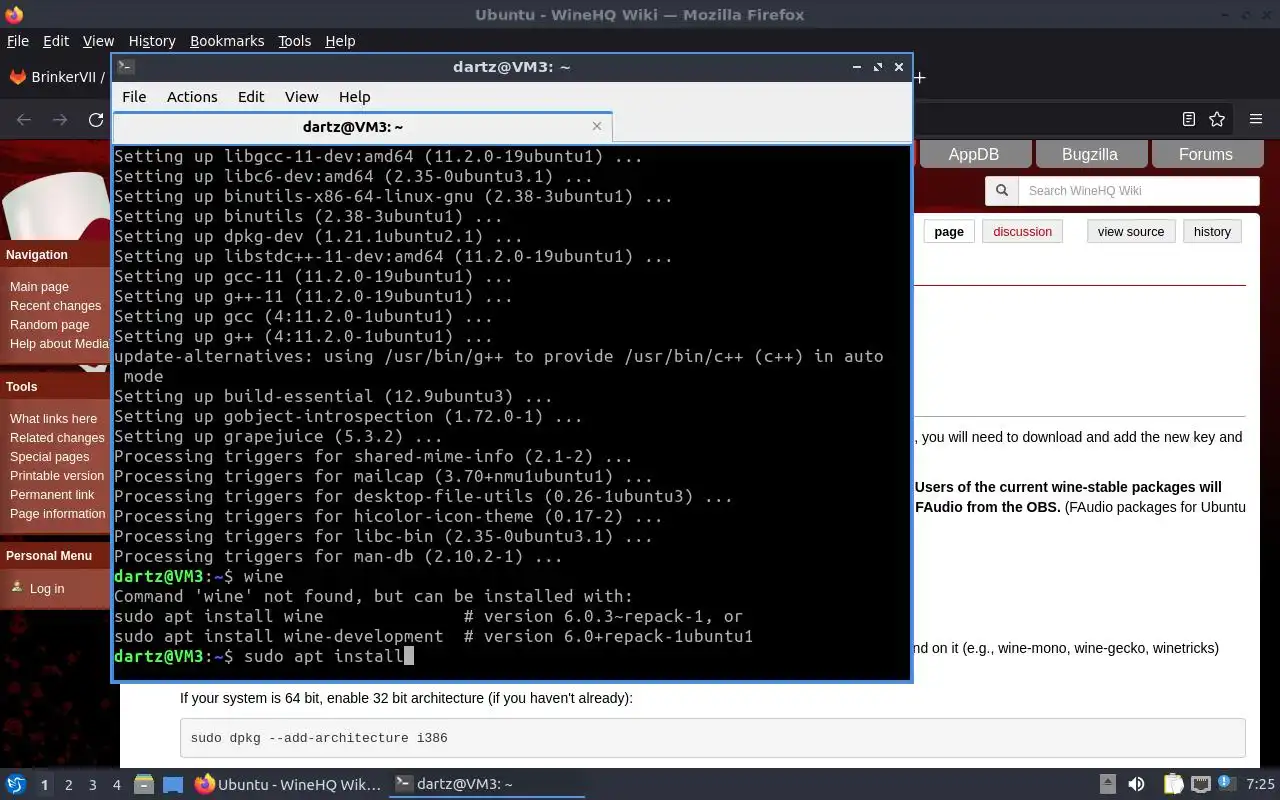This screenshot has width=1280, height=800.
Task: Open Firefox Bookmarks menu
Action: [227, 41]
